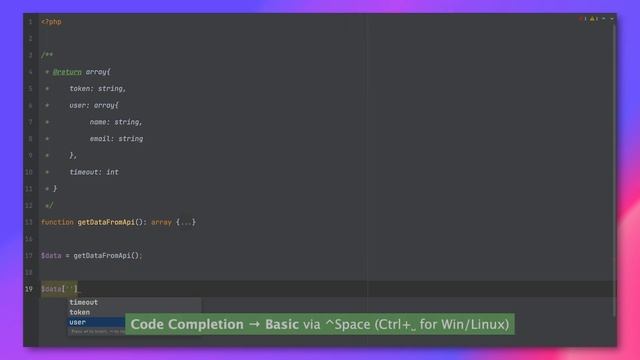Select 'timeout' in completion popup
This screenshot has width=640, height=360.
click(x=134, y=302)
